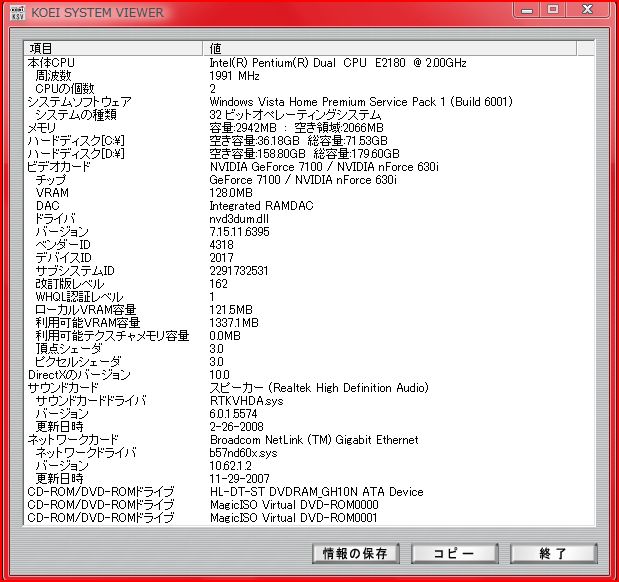Click the 6.0.1.5574 version value

click(233, 414)
